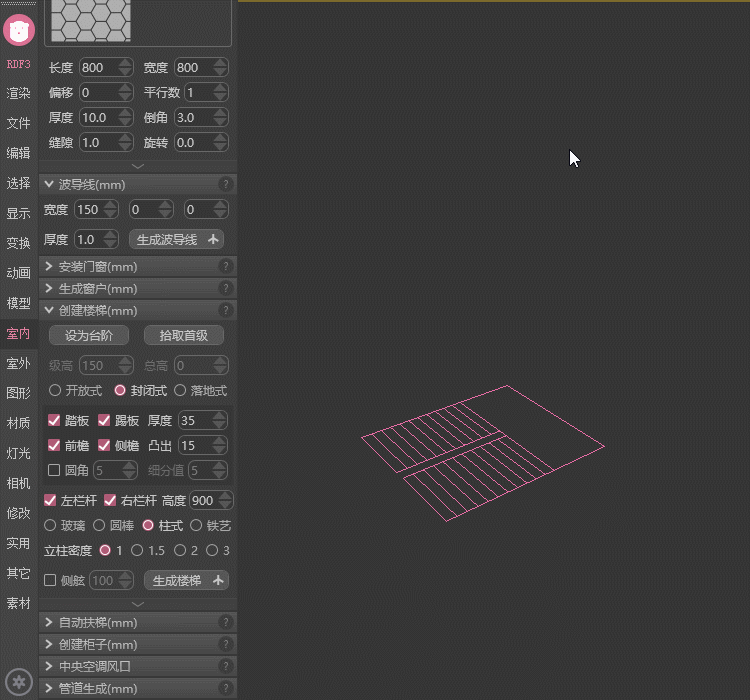Screen dimensions: 750x700
Task: Click stepper arrows of 倒角 field showing 3.0
Action: tap(221, 117)
